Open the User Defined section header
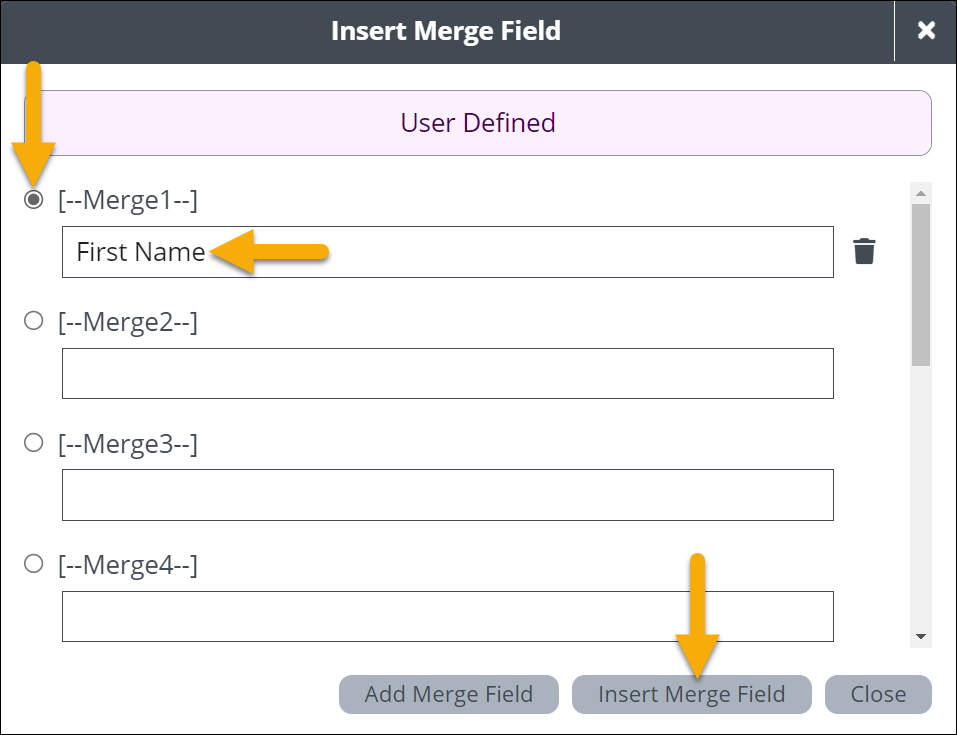957x735 pixels. point(478,123)
